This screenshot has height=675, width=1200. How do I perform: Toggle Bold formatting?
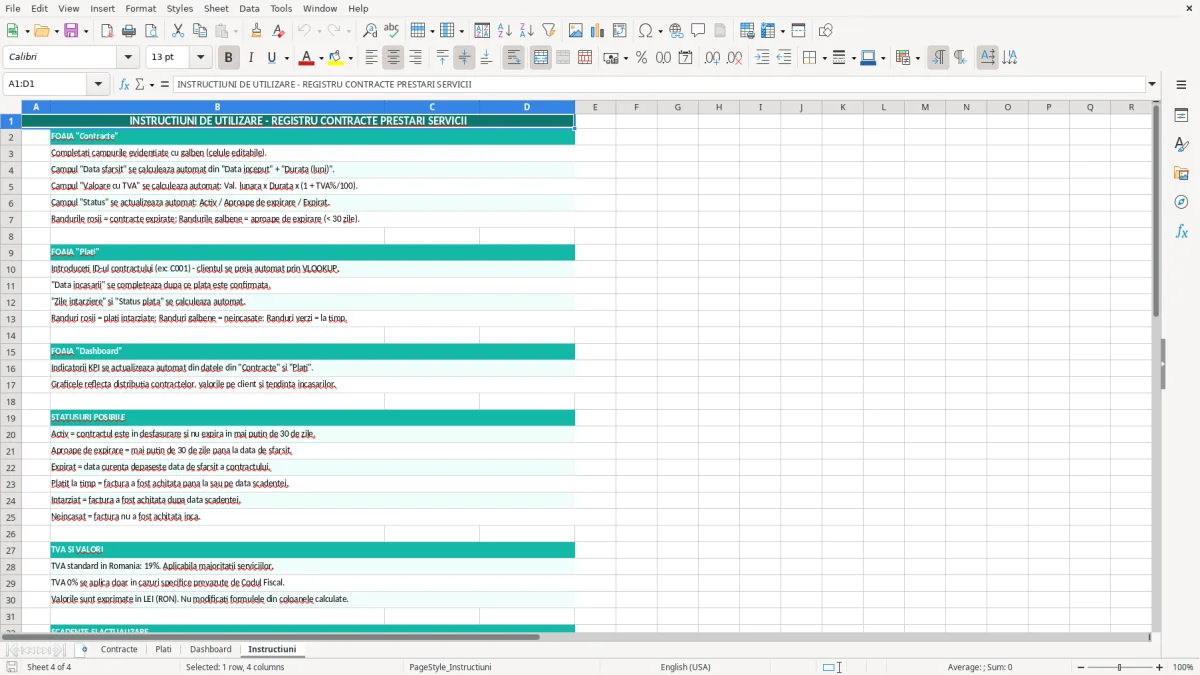click(x=229, y=58)
